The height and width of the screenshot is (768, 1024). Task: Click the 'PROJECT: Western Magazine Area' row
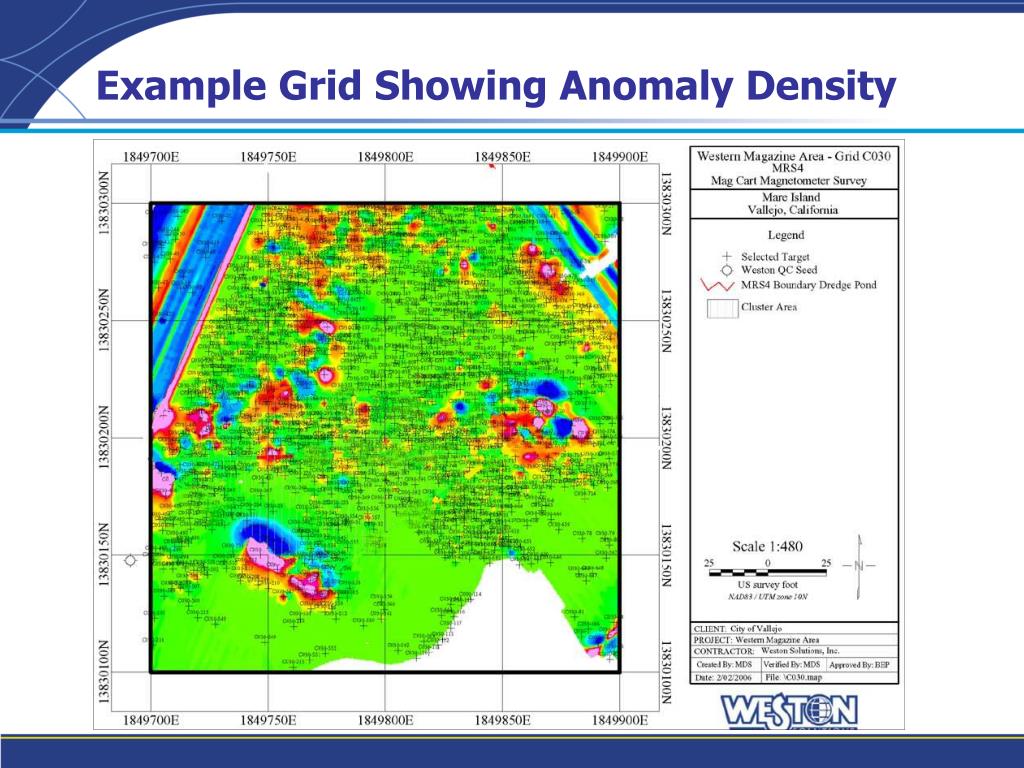coord(794,639)
